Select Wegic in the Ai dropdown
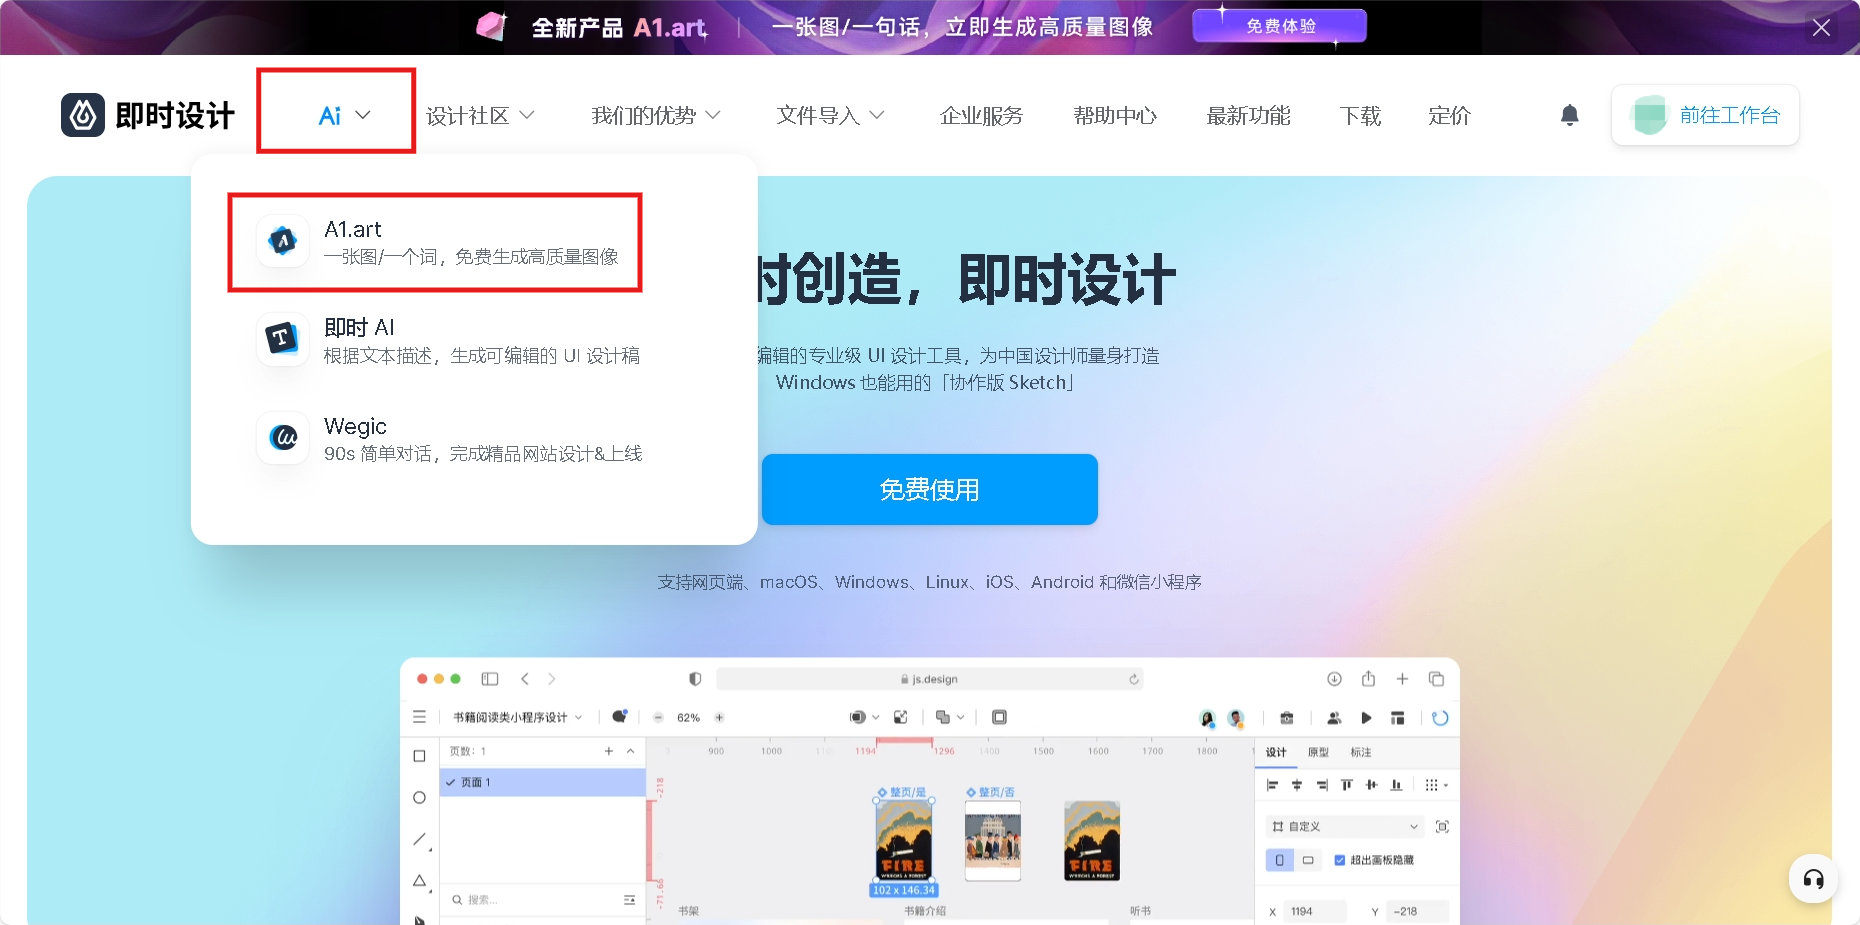 449,439
